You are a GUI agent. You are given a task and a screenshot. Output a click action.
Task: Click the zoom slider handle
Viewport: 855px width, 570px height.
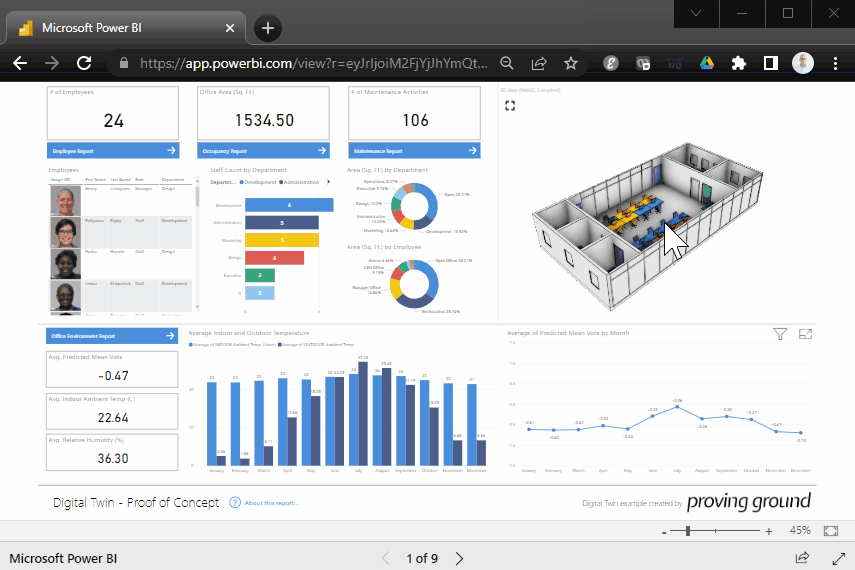point(688,531)
